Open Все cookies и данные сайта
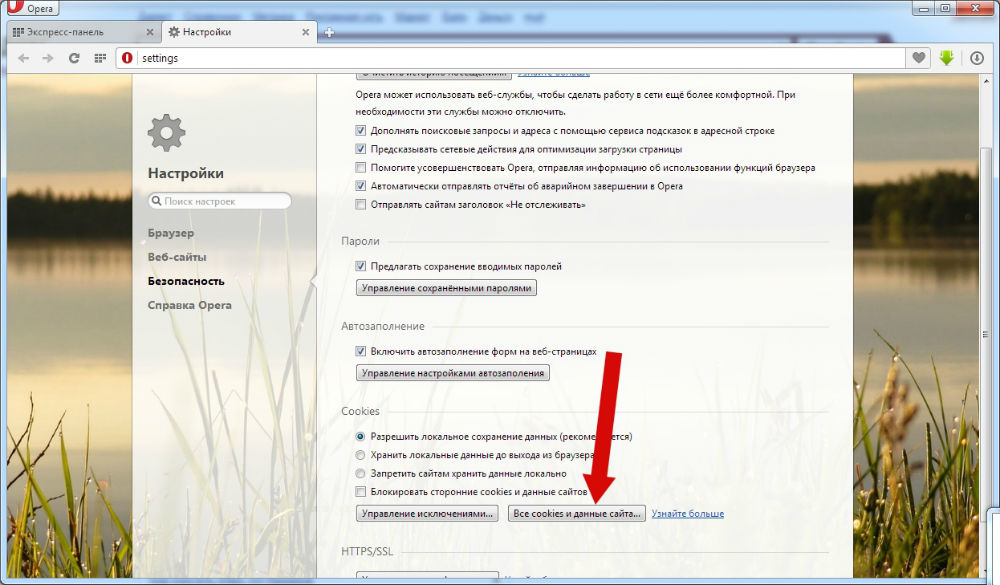The height and width of the screenshot is (585, 1000). [576, 514]
